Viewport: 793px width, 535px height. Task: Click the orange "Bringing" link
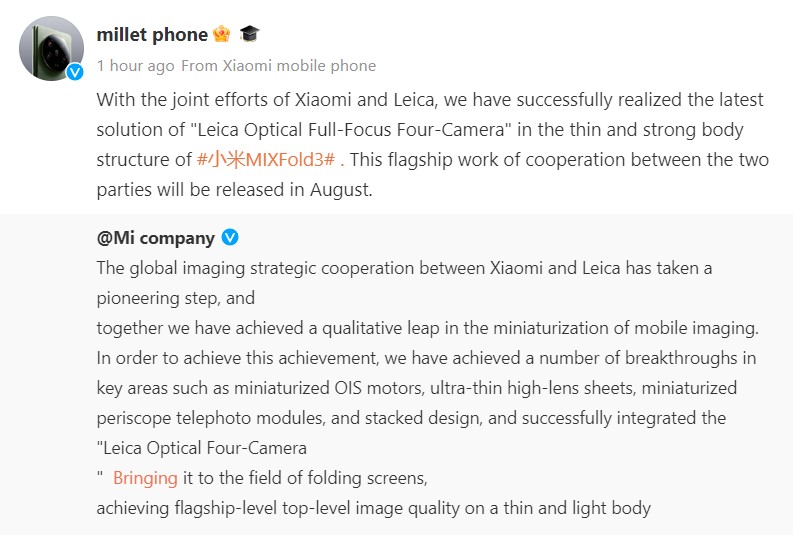point(145,478)
